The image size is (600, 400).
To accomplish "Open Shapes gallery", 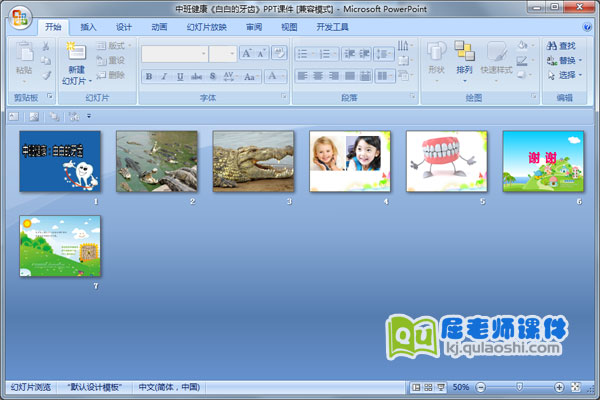I will pos(436,62).
